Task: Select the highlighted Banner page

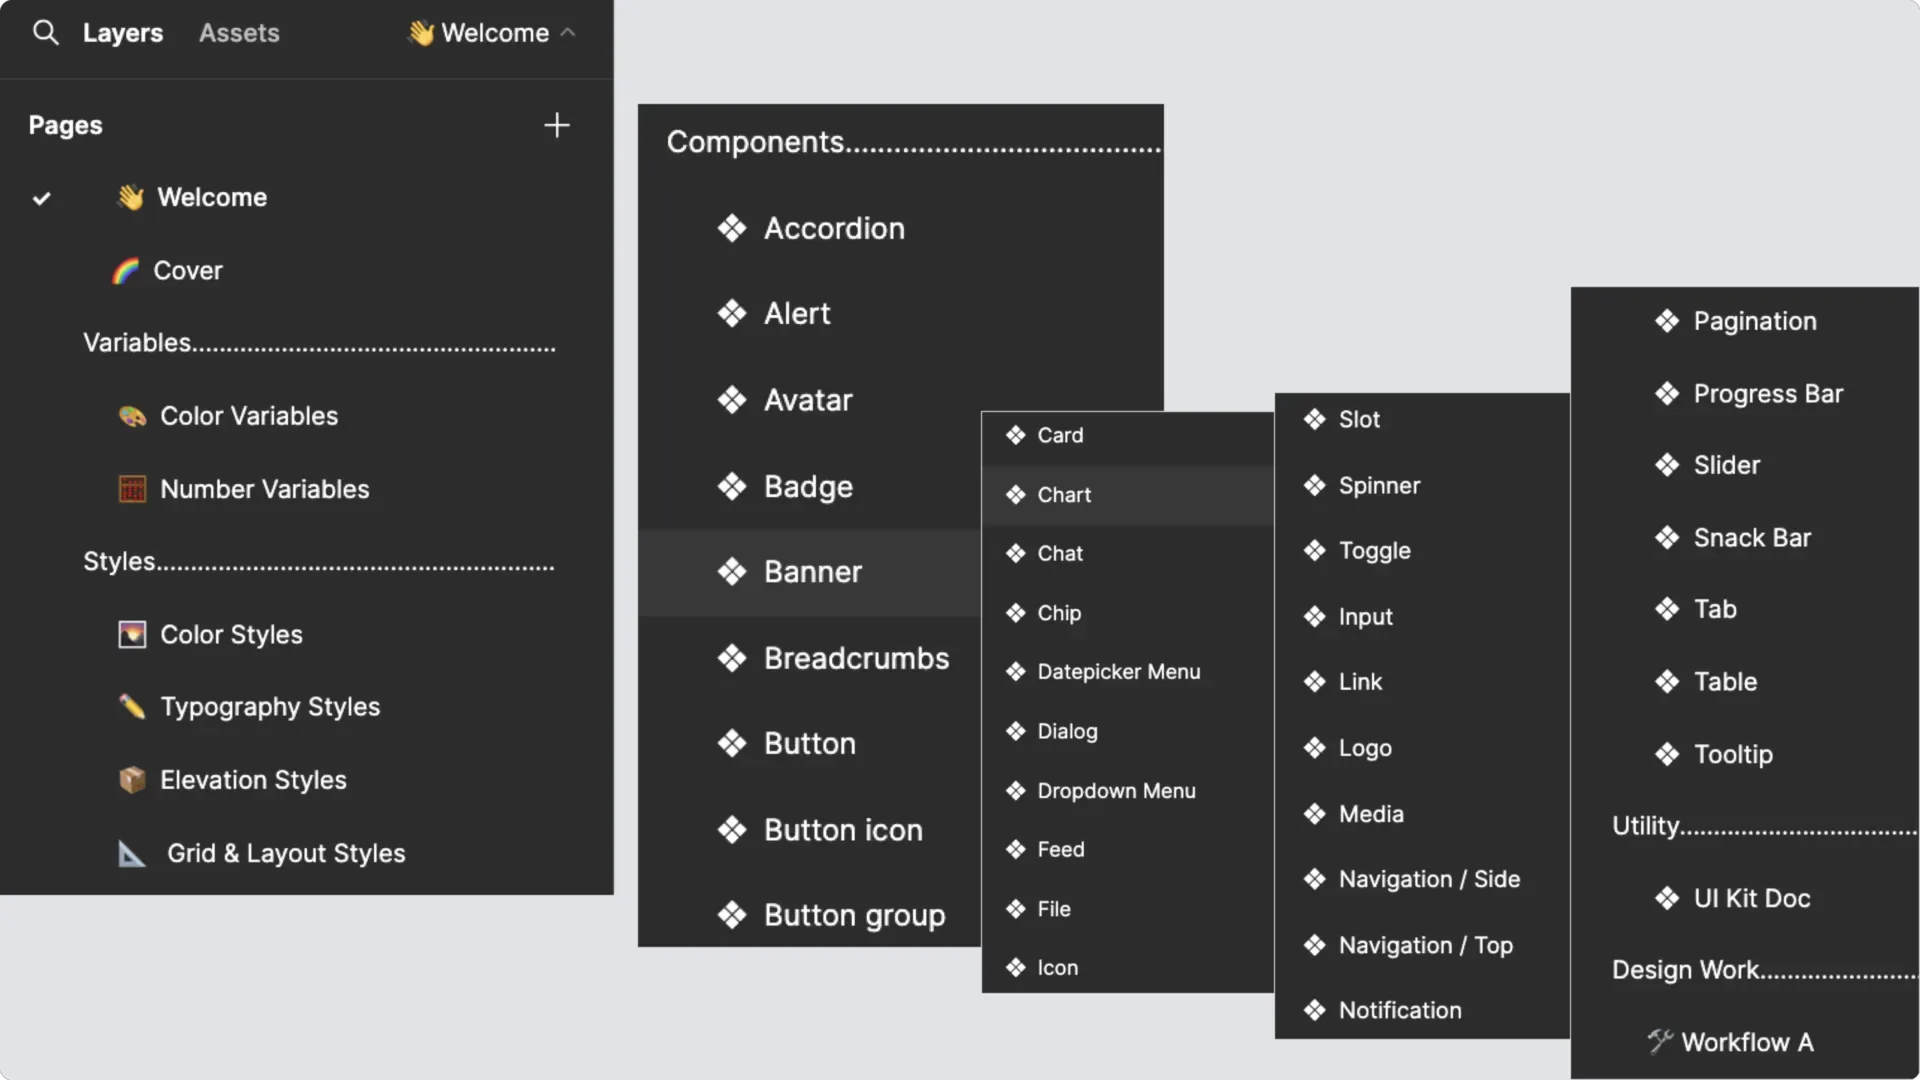Action: click(810, 572)
